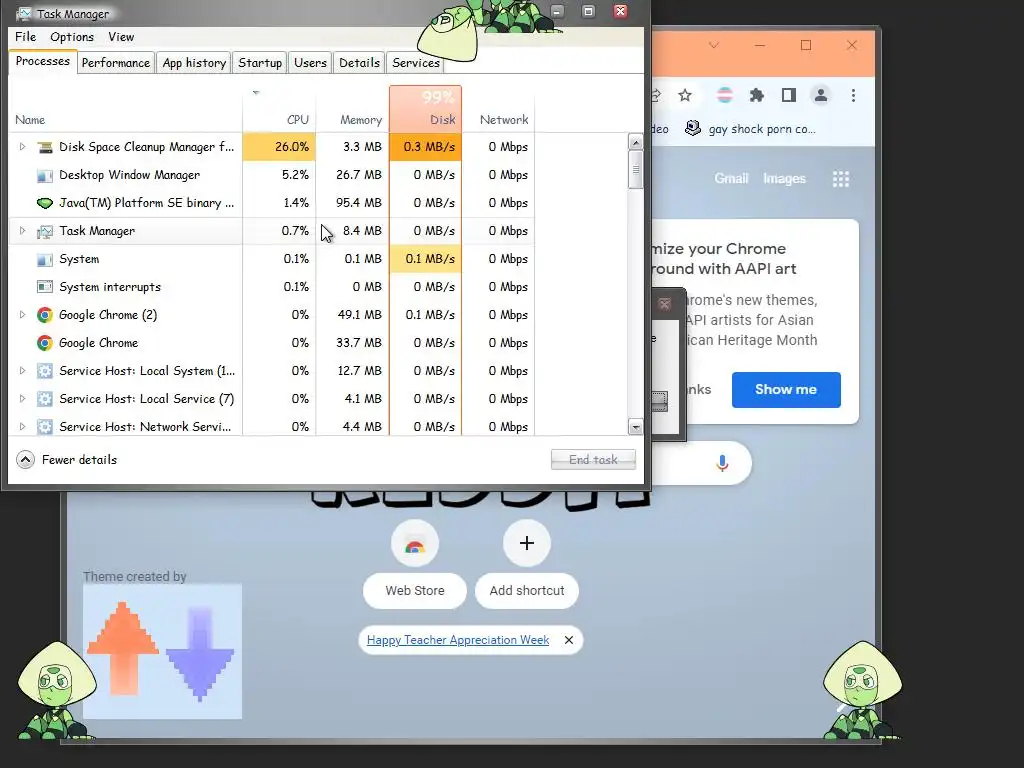Open the File menu in Task Manager
Image resolution: width=1024 pixels, height=768 pixels.
coord(25,37)
